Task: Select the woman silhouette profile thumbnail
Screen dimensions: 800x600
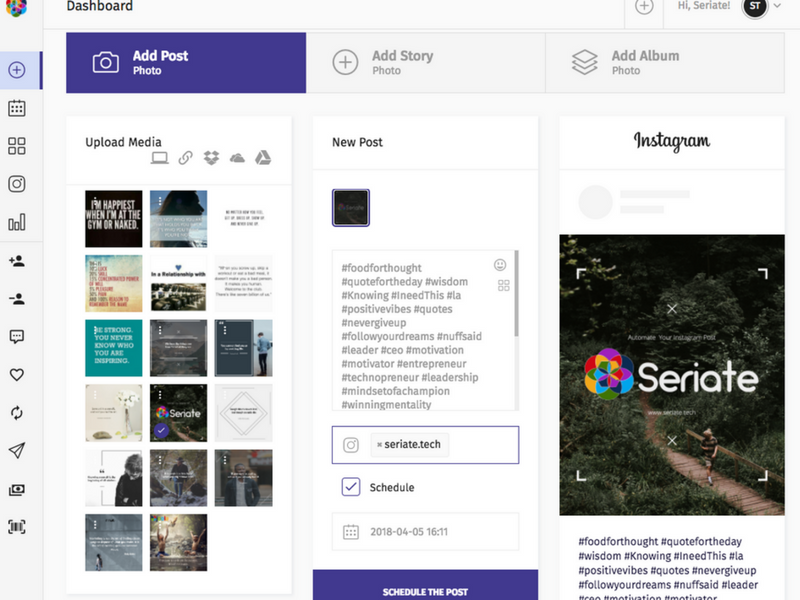Action: point(179,219)
